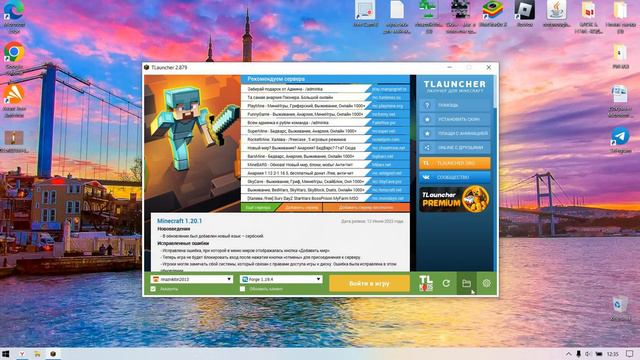The height and width of the screenshot is (360, 640).
Task: Click the orange add server button
Action: pyautogui.click(x=301, y=208)
